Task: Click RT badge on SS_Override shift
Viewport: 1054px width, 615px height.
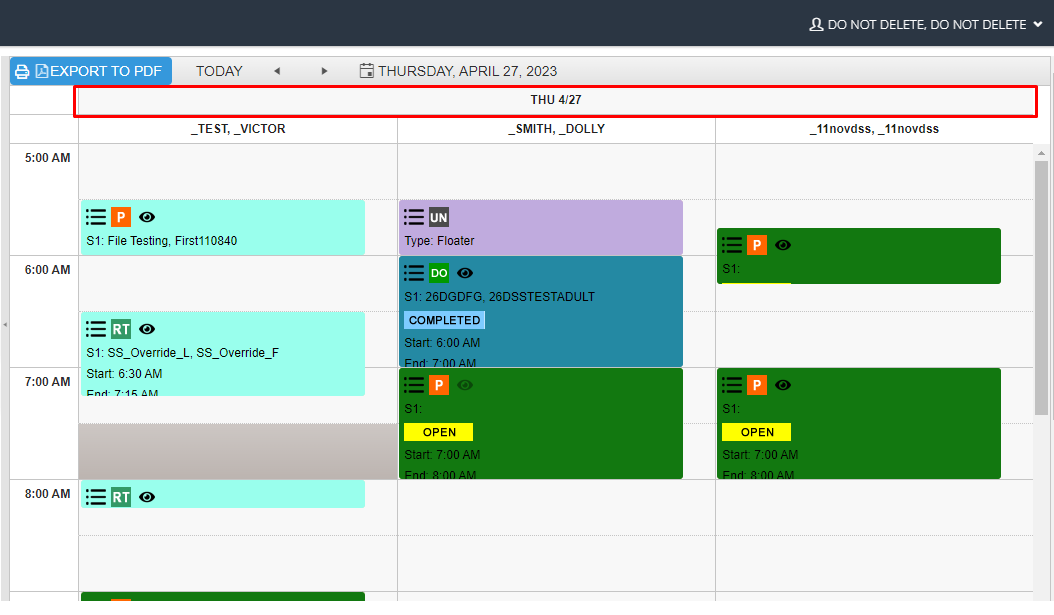Action: tap(121, 329)
